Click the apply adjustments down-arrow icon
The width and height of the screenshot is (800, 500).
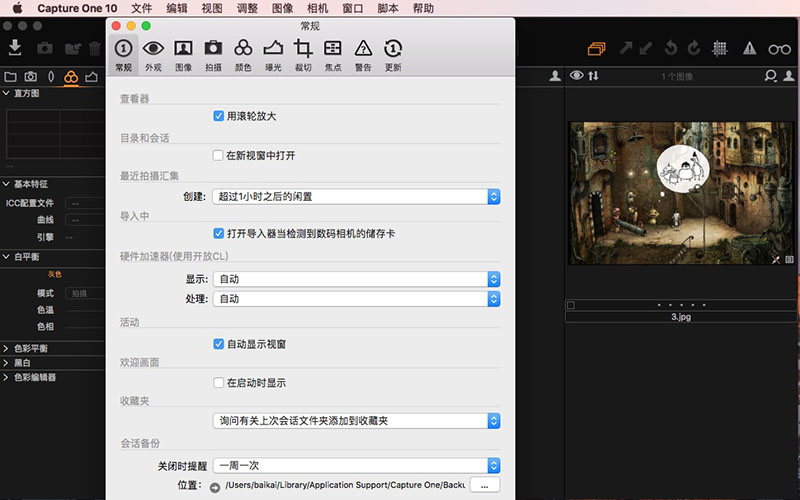tap(646, 48)
